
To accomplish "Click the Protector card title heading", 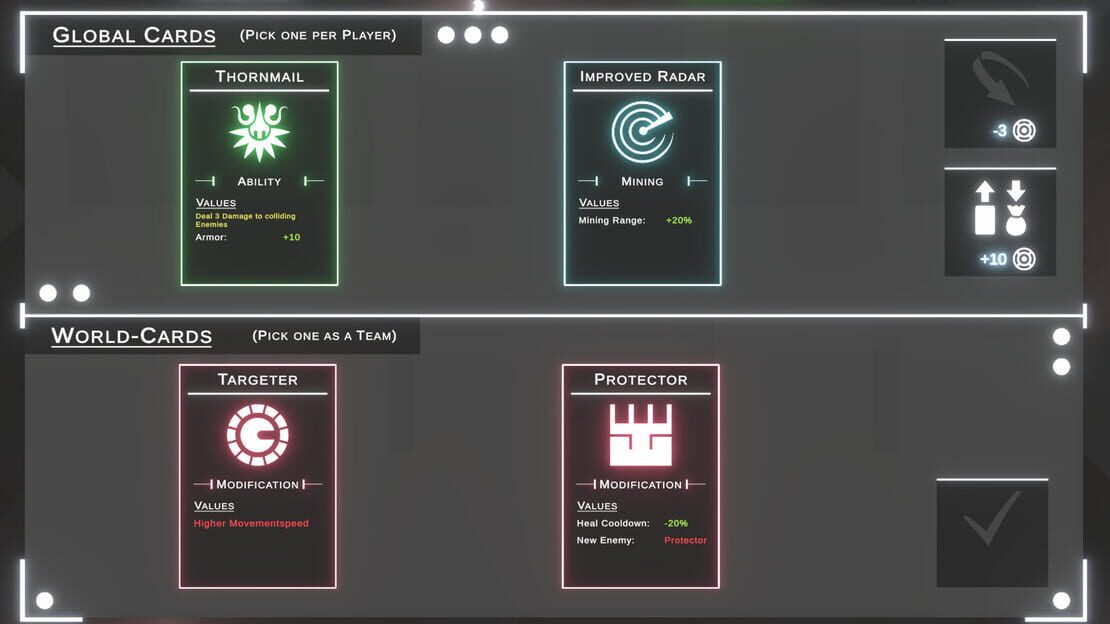I will [x=641, y=380].
